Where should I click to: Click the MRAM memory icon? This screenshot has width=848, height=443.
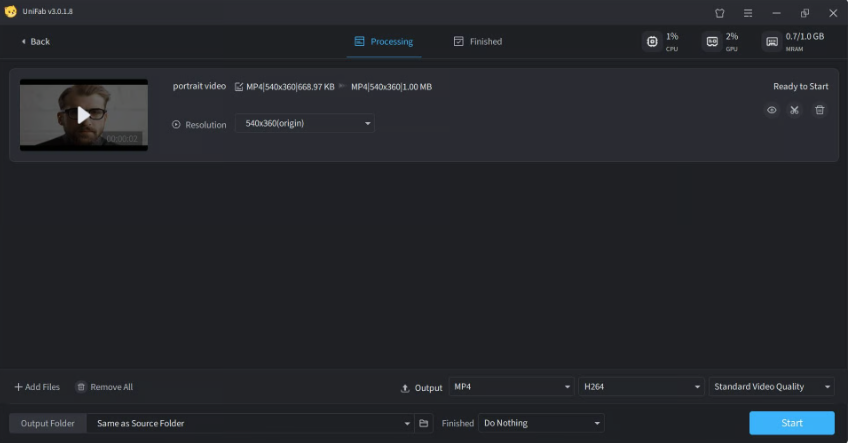point(771,41)
